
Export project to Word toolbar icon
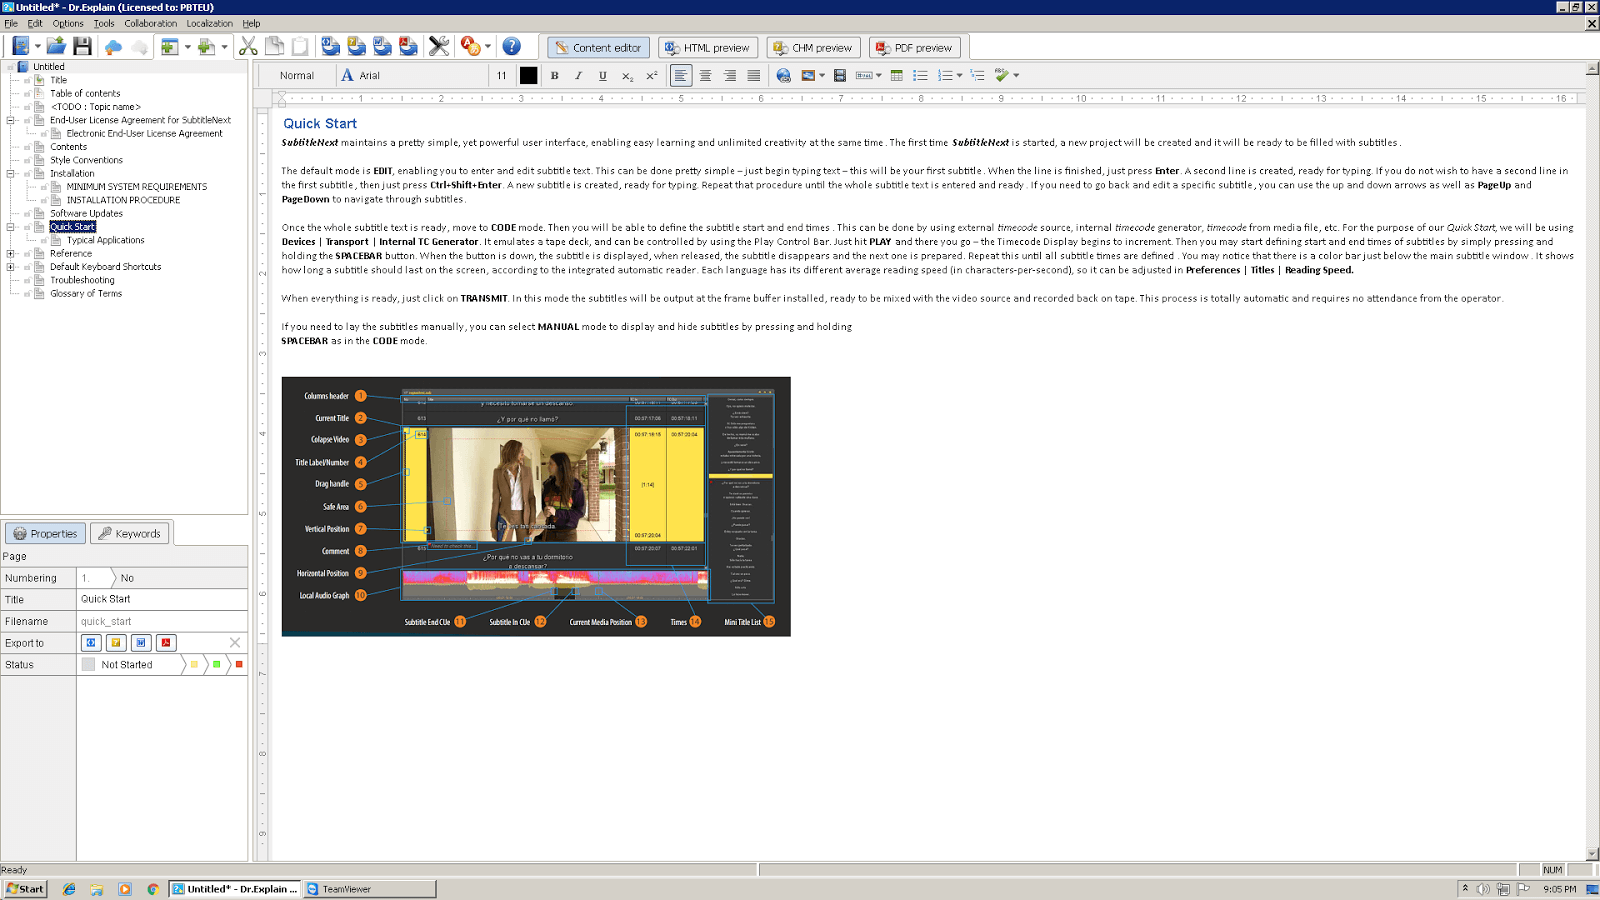tap(383, 46)
